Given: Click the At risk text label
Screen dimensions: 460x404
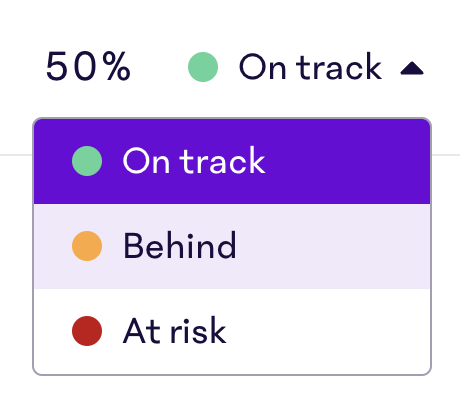Looking at the screenshot, I should click(175, 330).
